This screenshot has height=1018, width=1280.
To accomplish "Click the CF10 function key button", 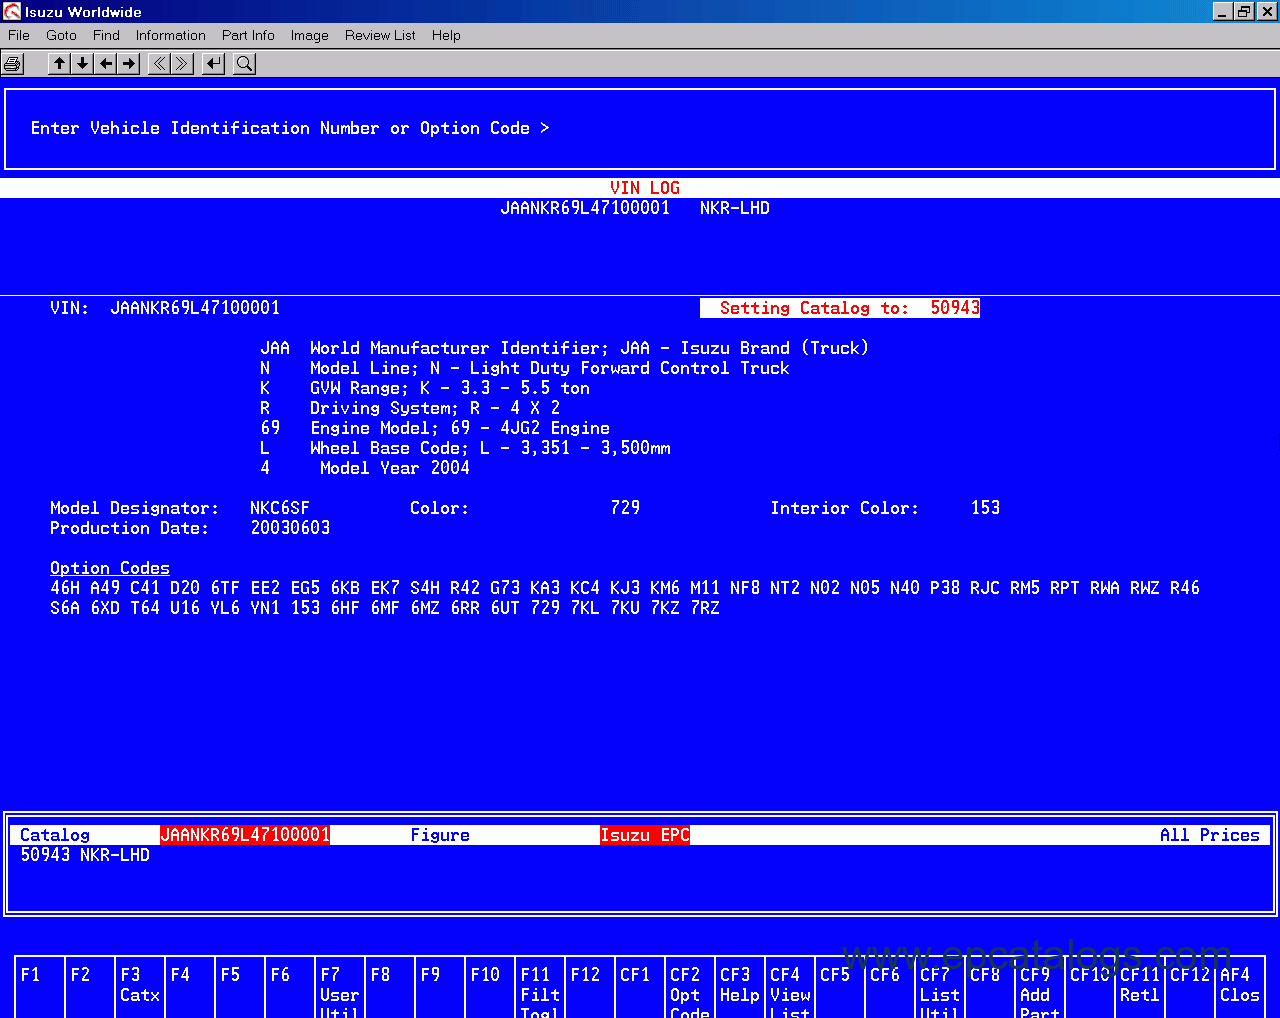I will 1090,987.
